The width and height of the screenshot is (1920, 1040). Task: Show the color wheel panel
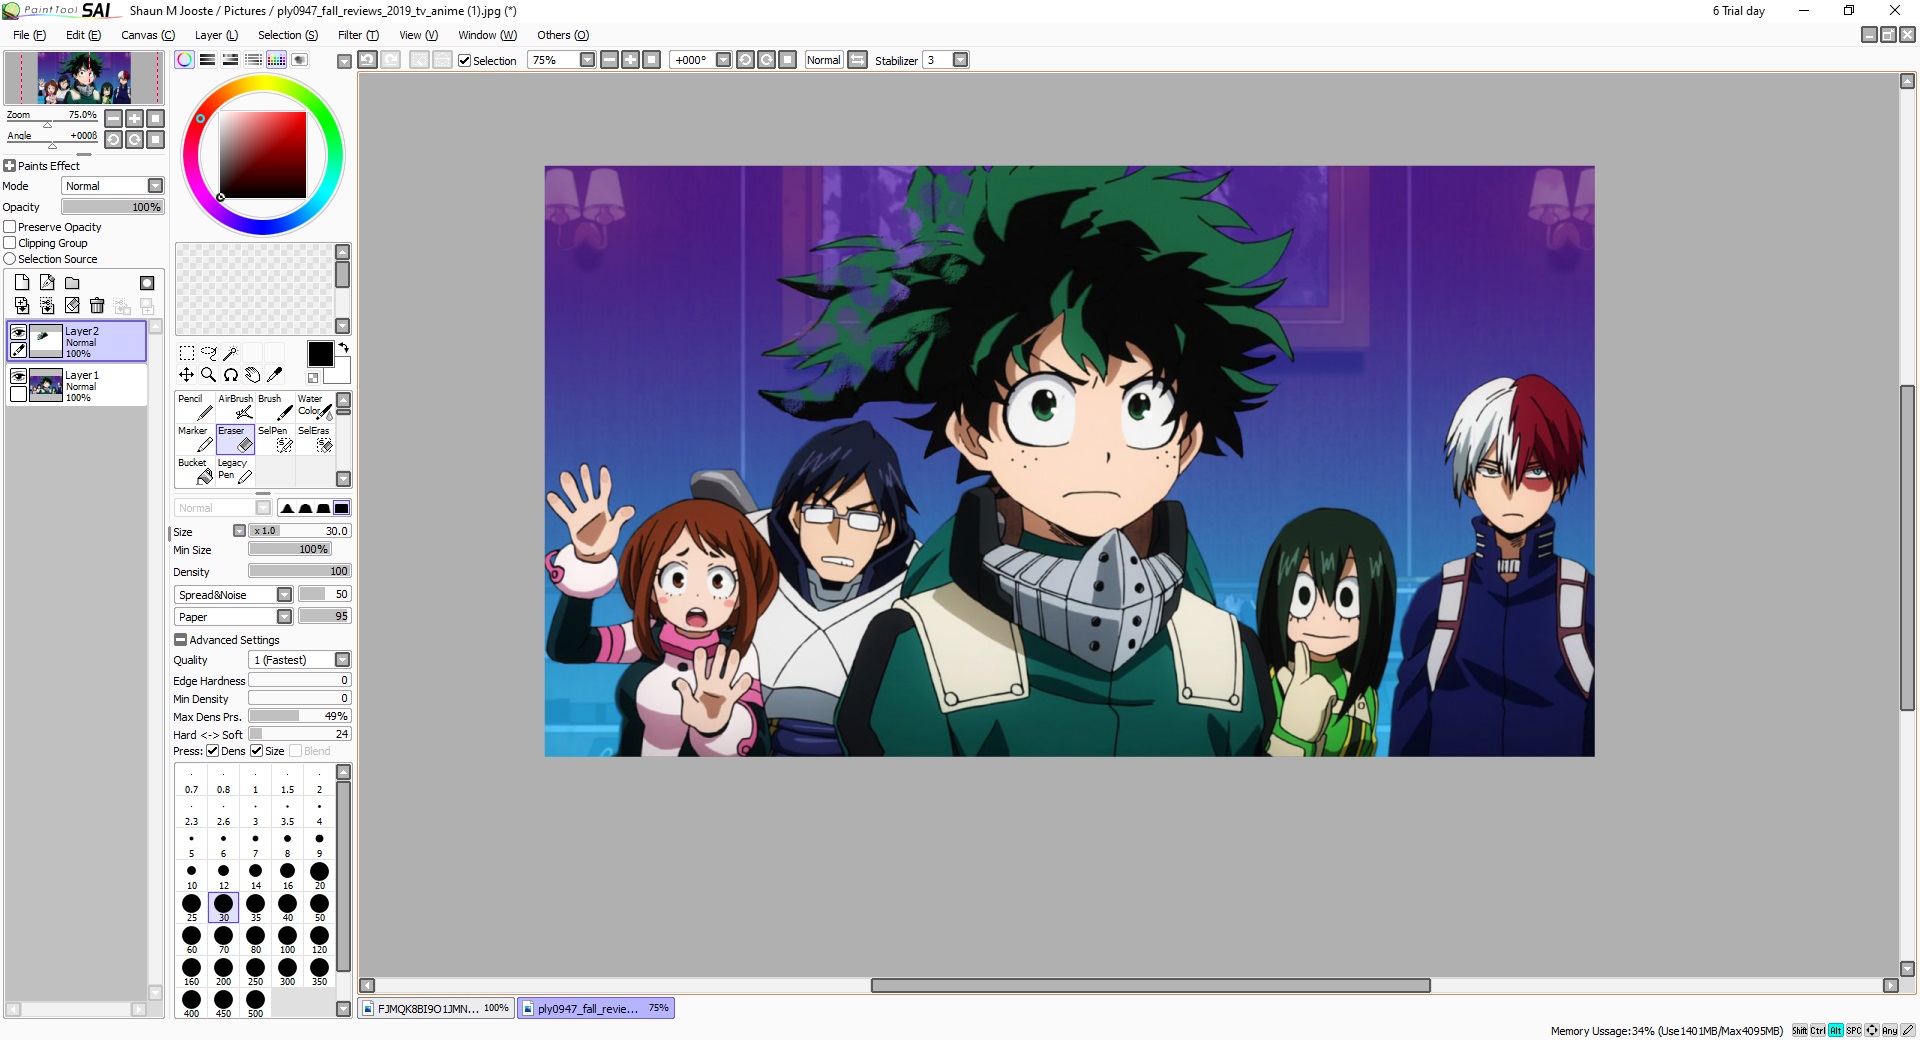185,60
